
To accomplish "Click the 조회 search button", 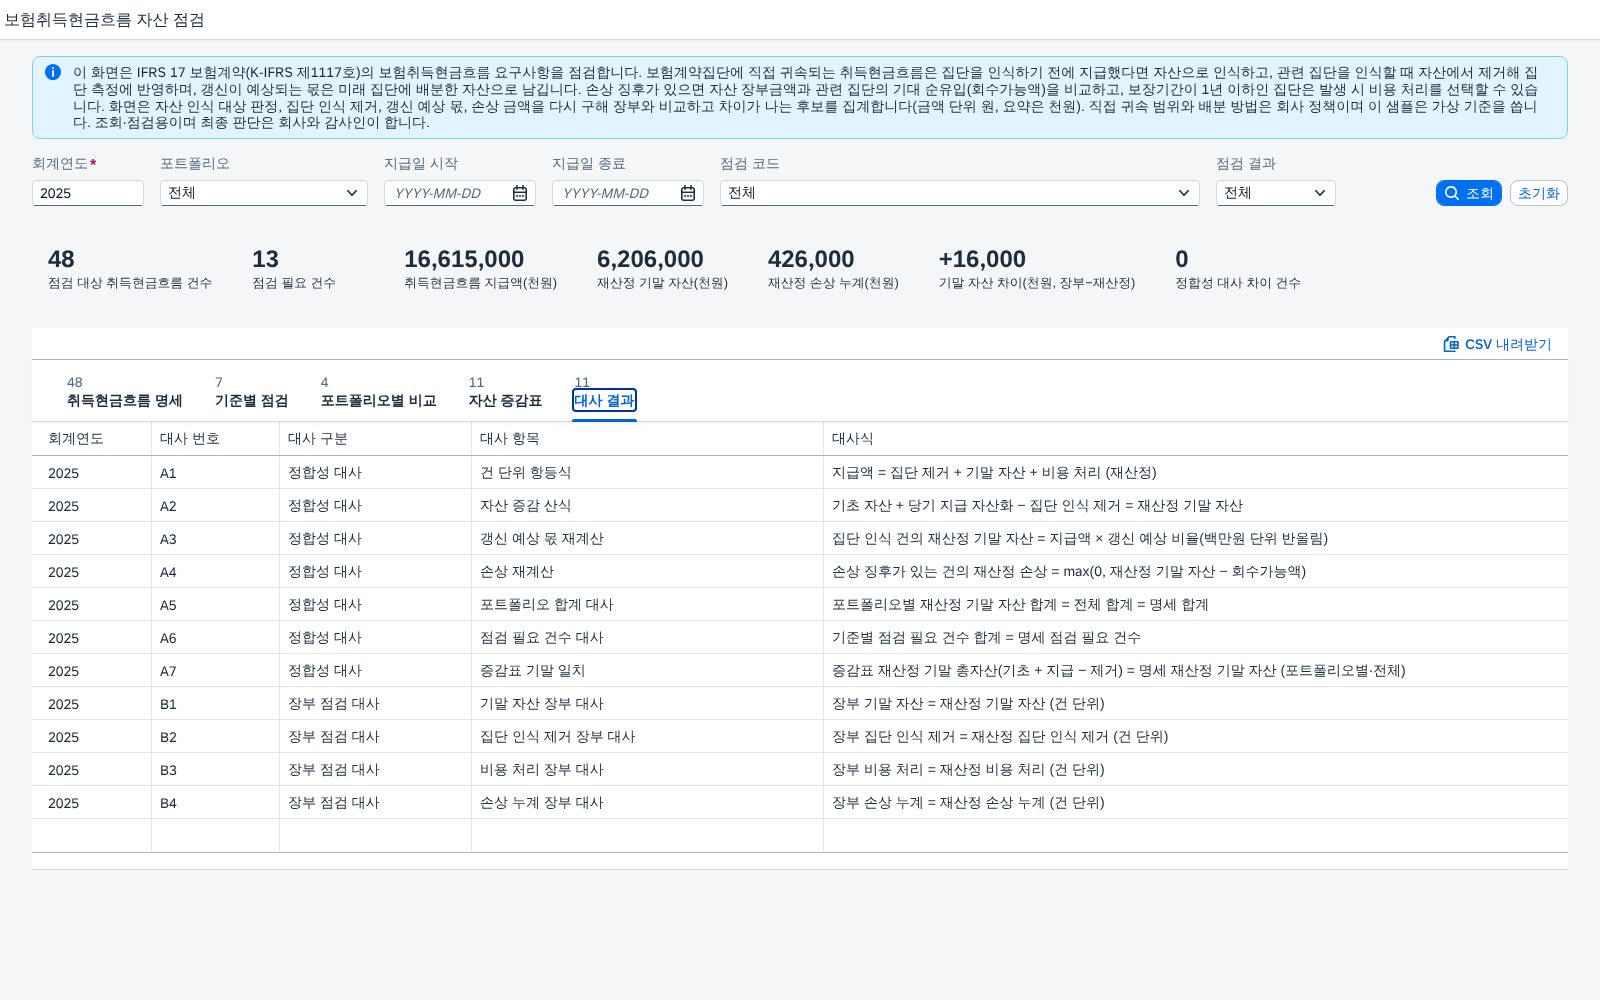I will tap(1468, 193).
